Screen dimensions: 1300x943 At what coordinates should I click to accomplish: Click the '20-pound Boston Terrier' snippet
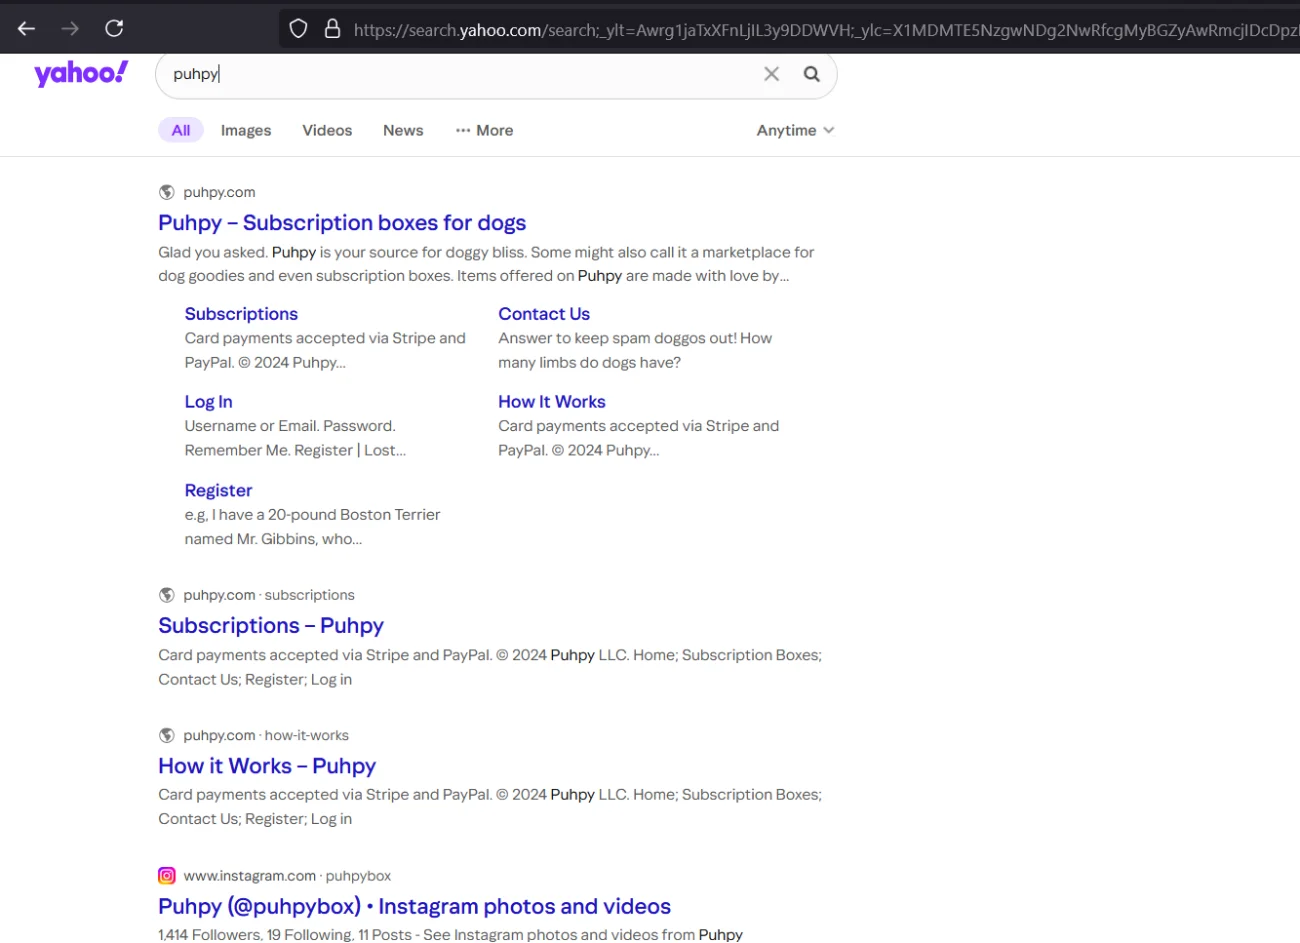click(312, 527)
